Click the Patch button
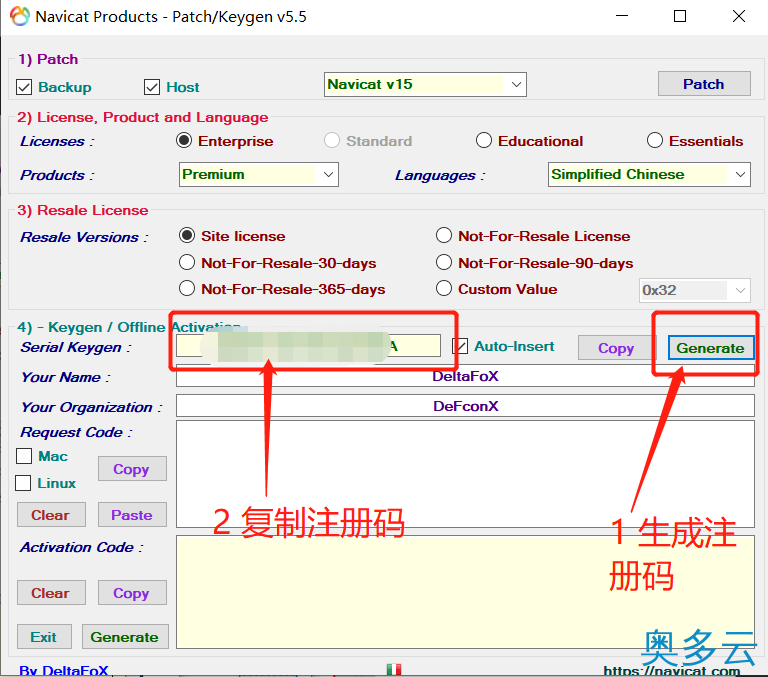768x677 pixels. 704,84
